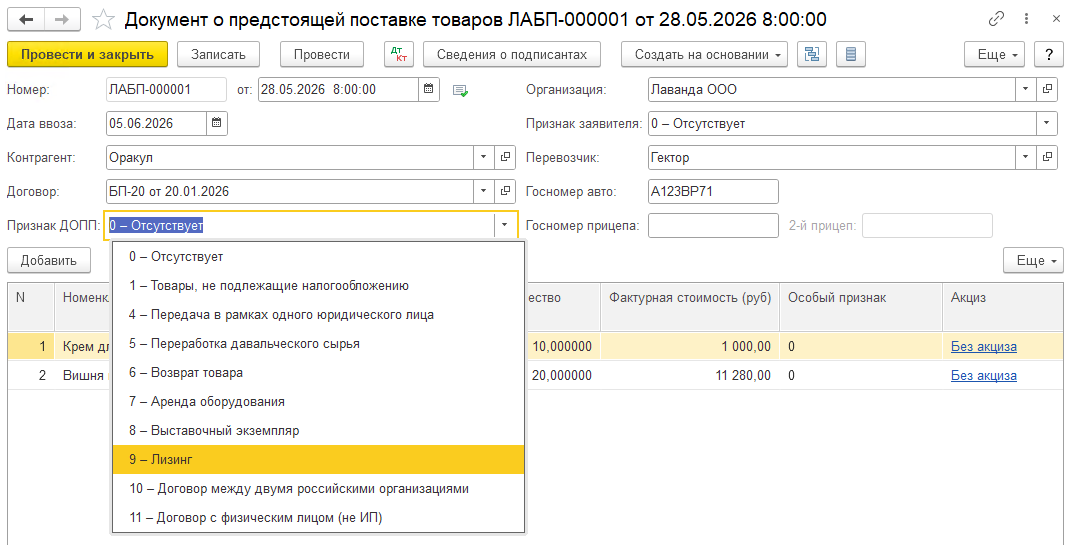
Task: Open the БП-20 contract card
Action: (x=505, y=191)
